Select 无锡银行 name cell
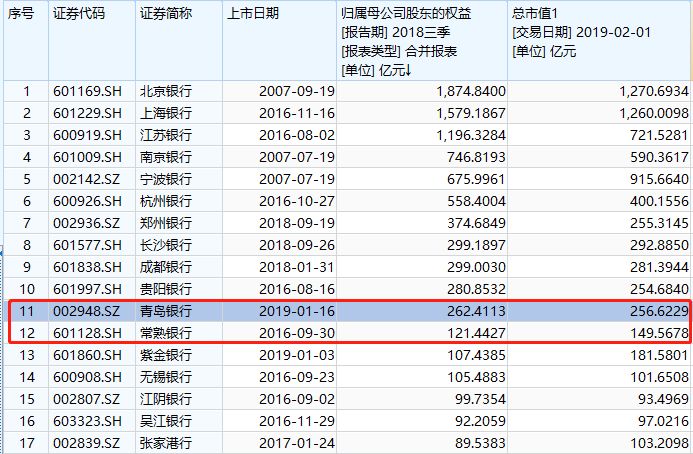 (x=166, y=377)
